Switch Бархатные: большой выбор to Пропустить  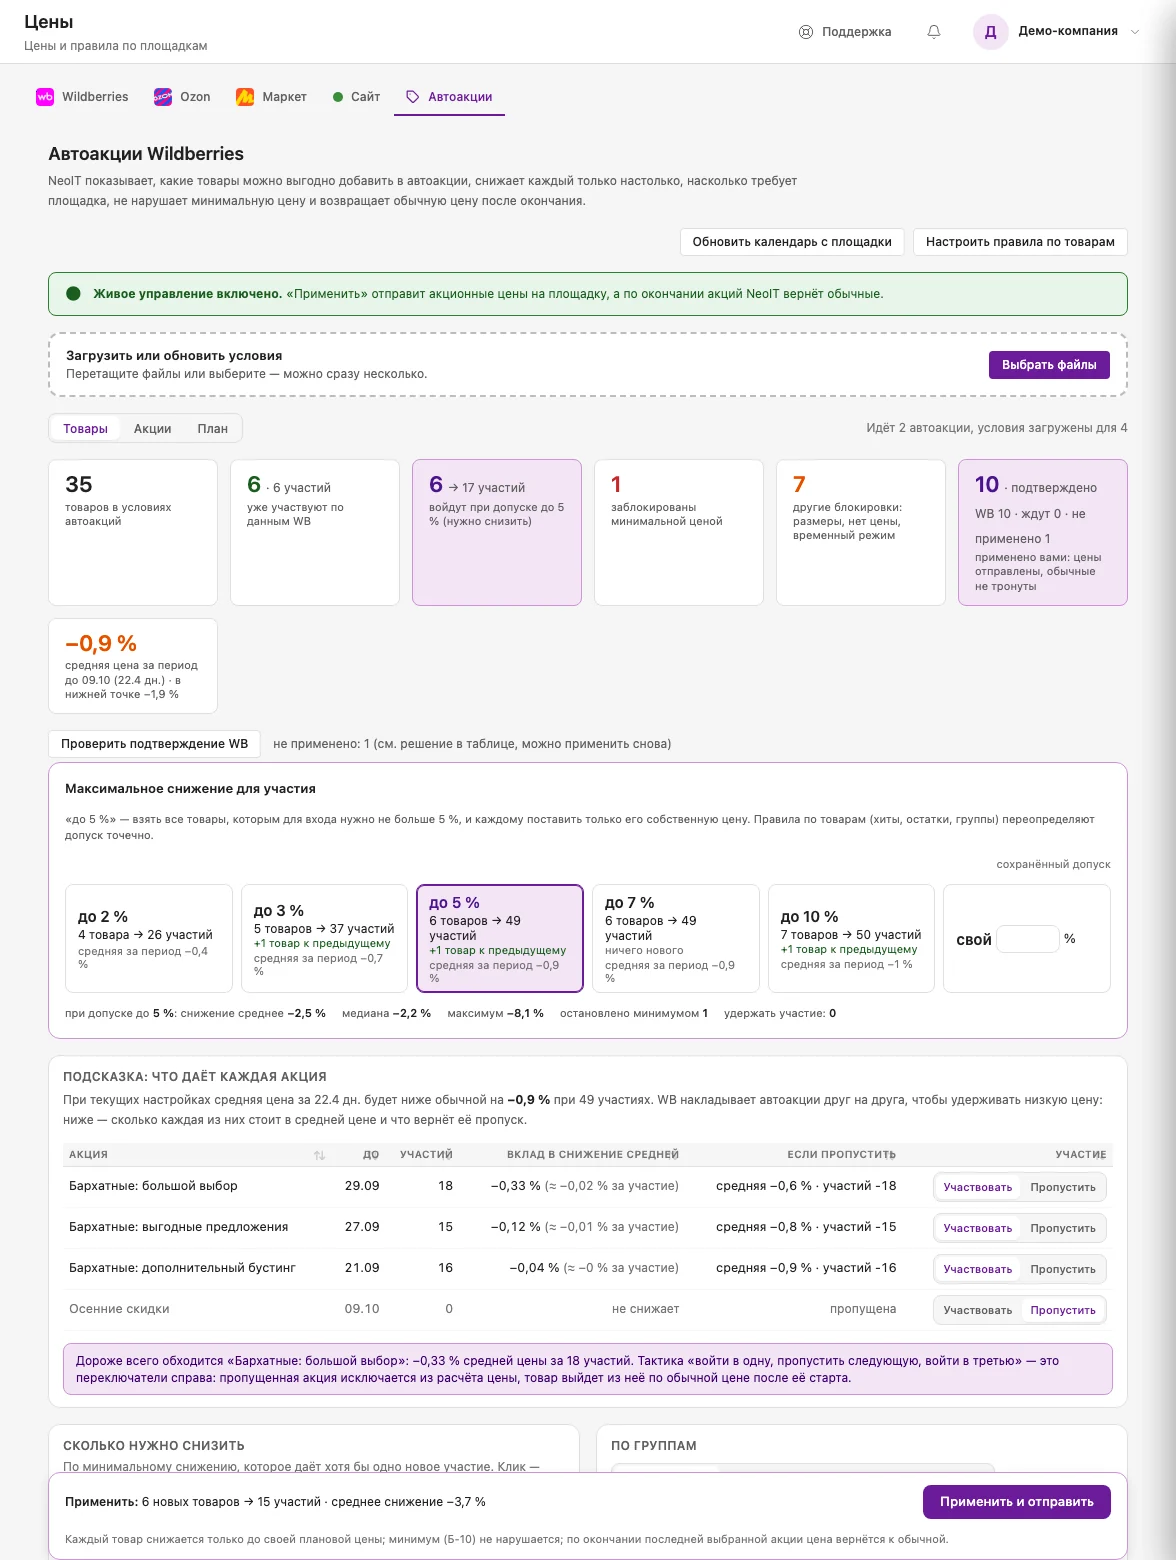[x=1063, y=1187]
